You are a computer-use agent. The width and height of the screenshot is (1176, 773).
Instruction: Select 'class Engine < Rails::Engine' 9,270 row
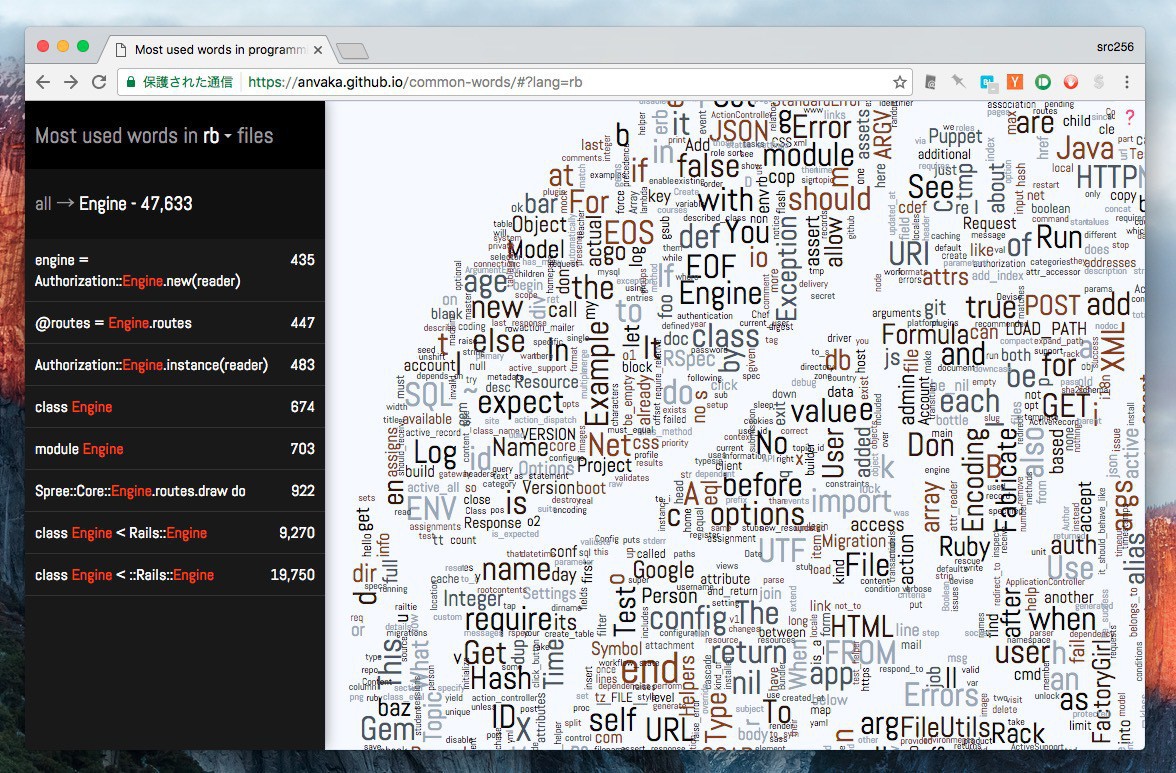[175, 533]
